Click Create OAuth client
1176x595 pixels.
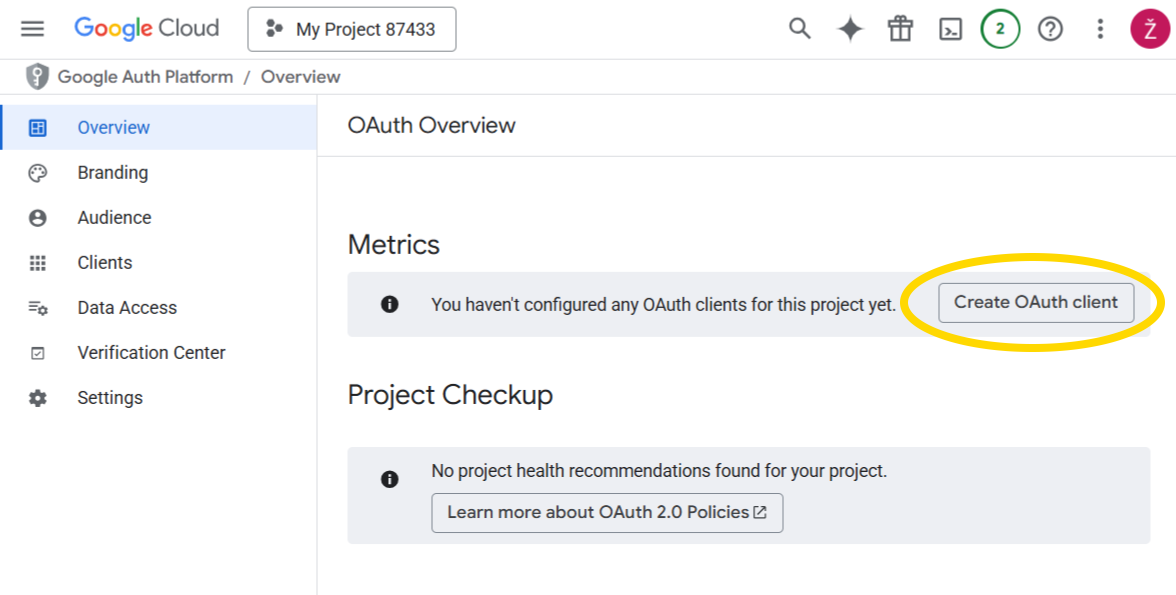(1036, 302)
